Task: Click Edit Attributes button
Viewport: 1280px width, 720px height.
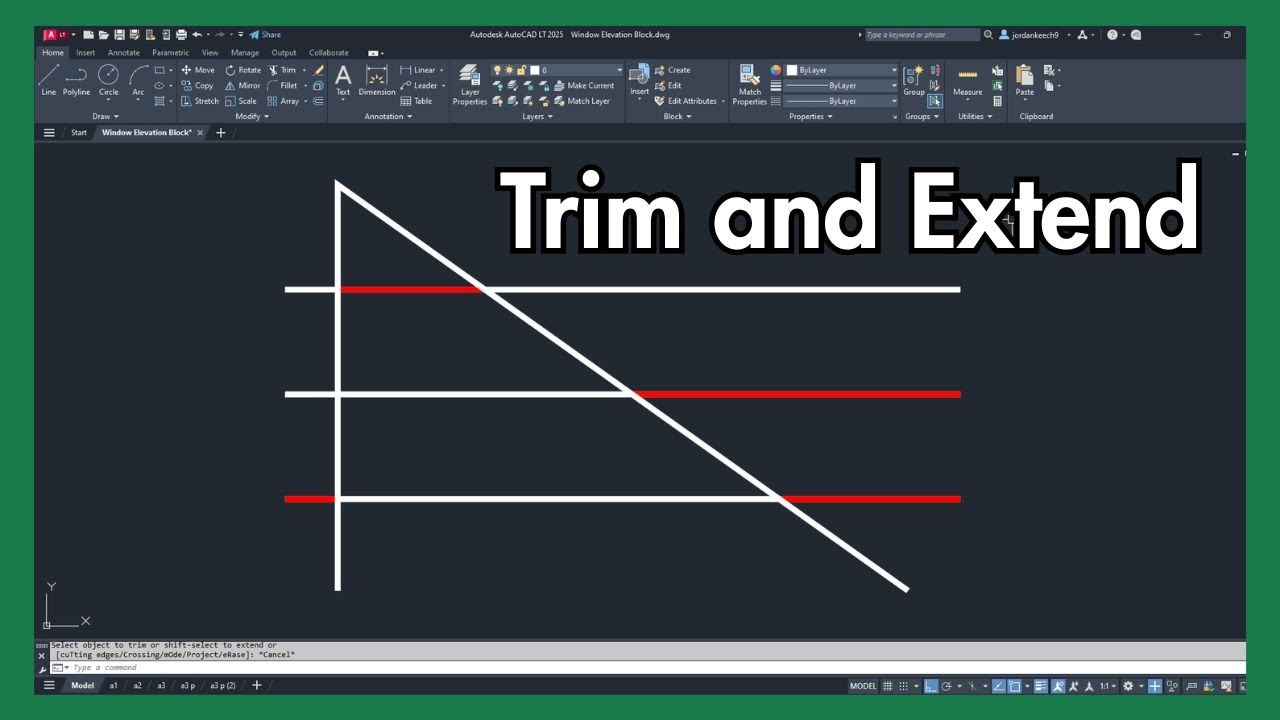Action: 686,101
